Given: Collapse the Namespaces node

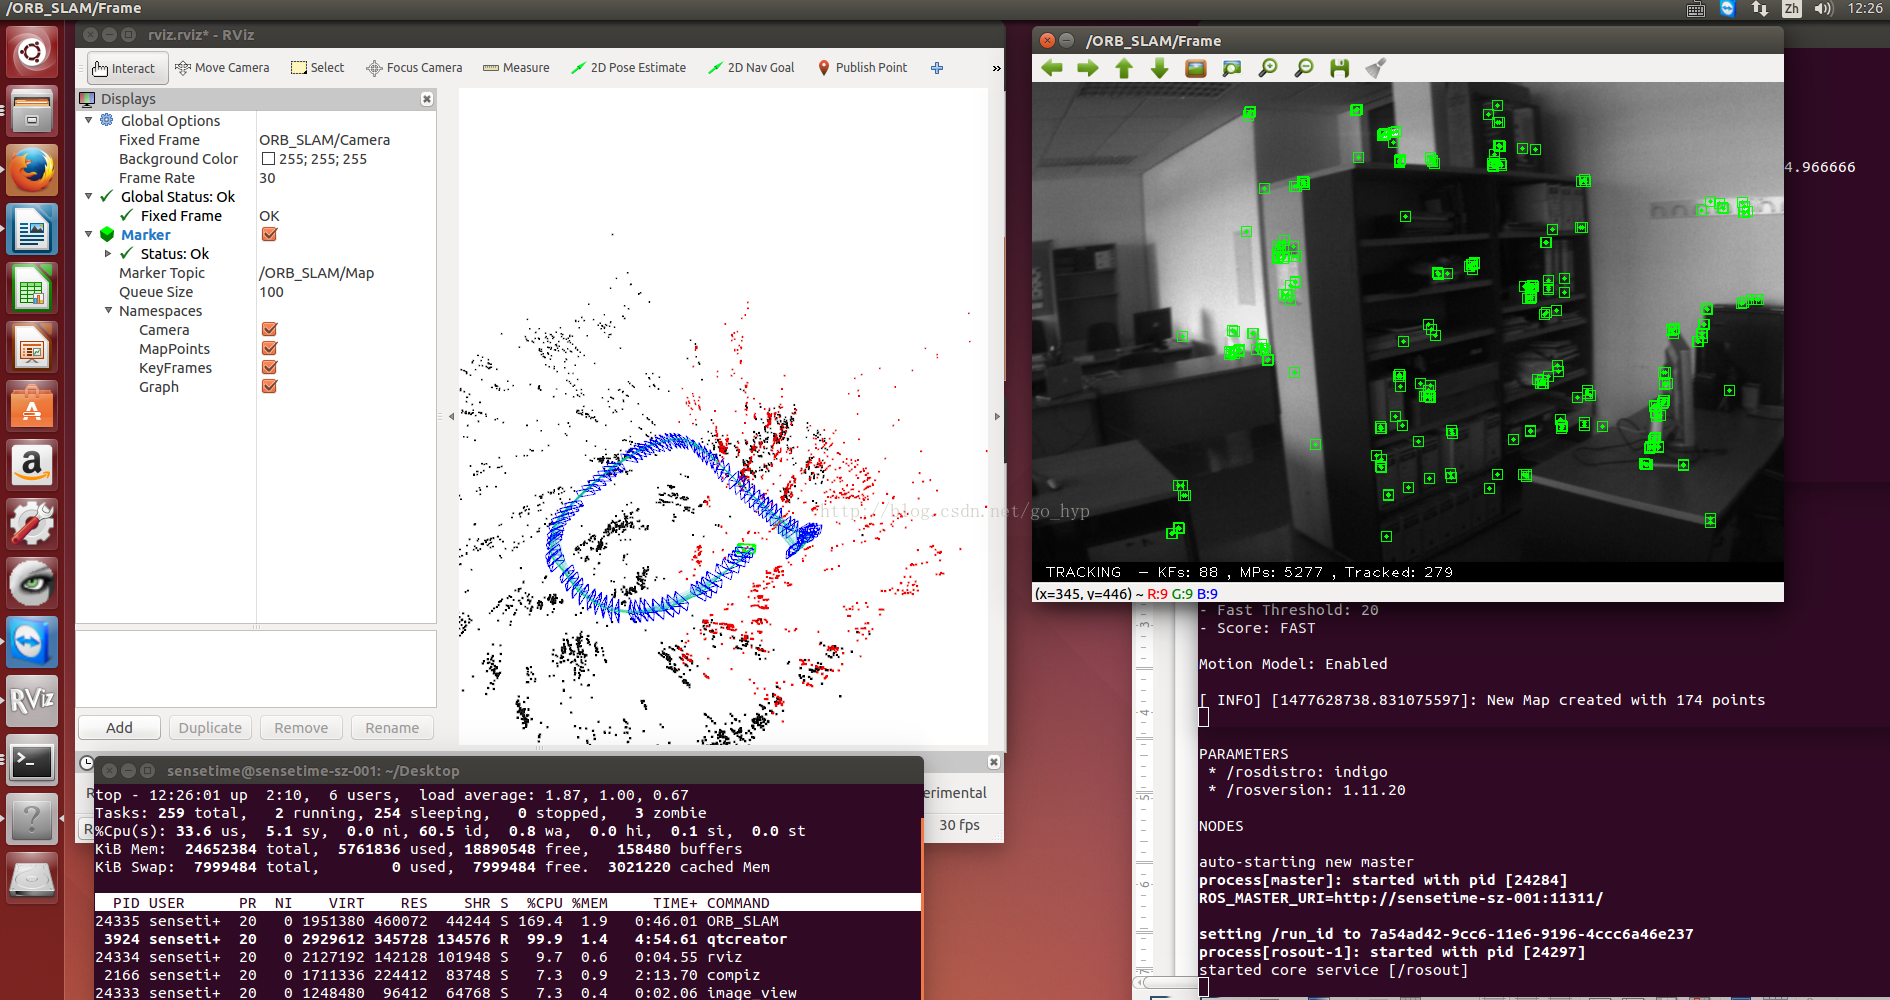Looking at the screenshot, I should click(x=109, y=310).
